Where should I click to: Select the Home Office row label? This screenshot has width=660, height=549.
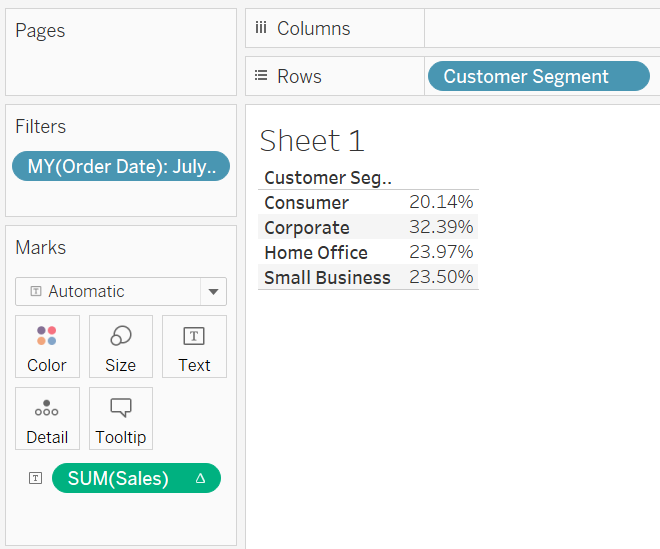(x=316, y=252)
